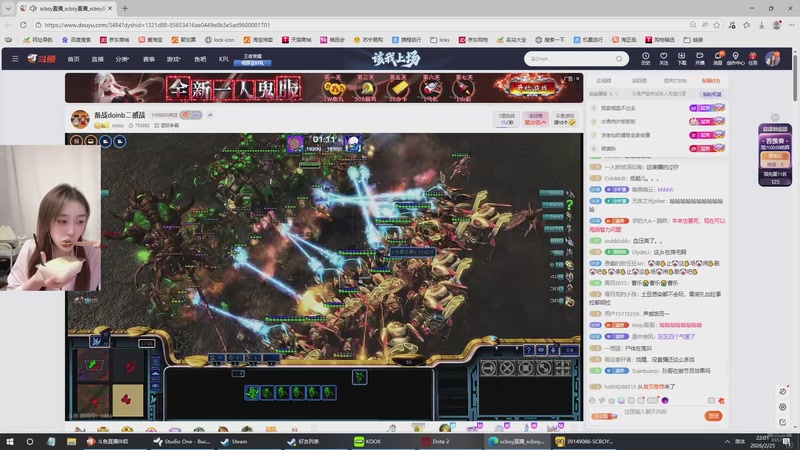
Task: Open the 百度搜索 bookmark
Action: [x=76, y=40]
